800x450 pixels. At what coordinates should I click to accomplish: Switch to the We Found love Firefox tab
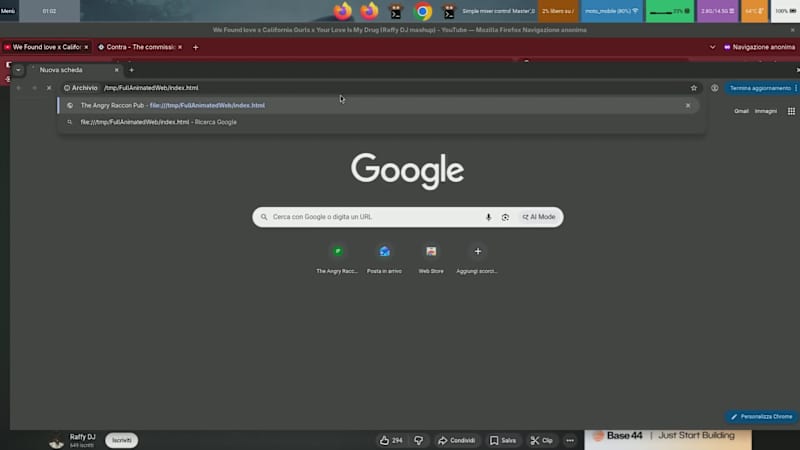click(46, 47)
